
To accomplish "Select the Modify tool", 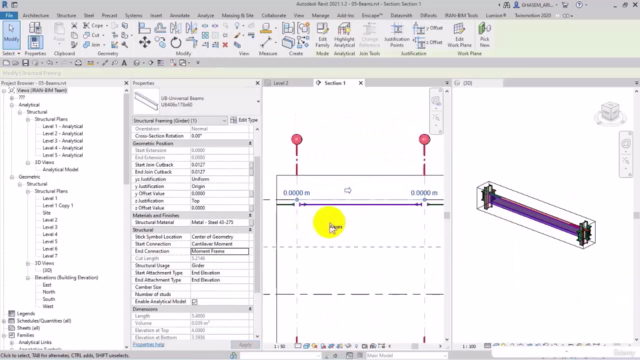I will (11, 33).
